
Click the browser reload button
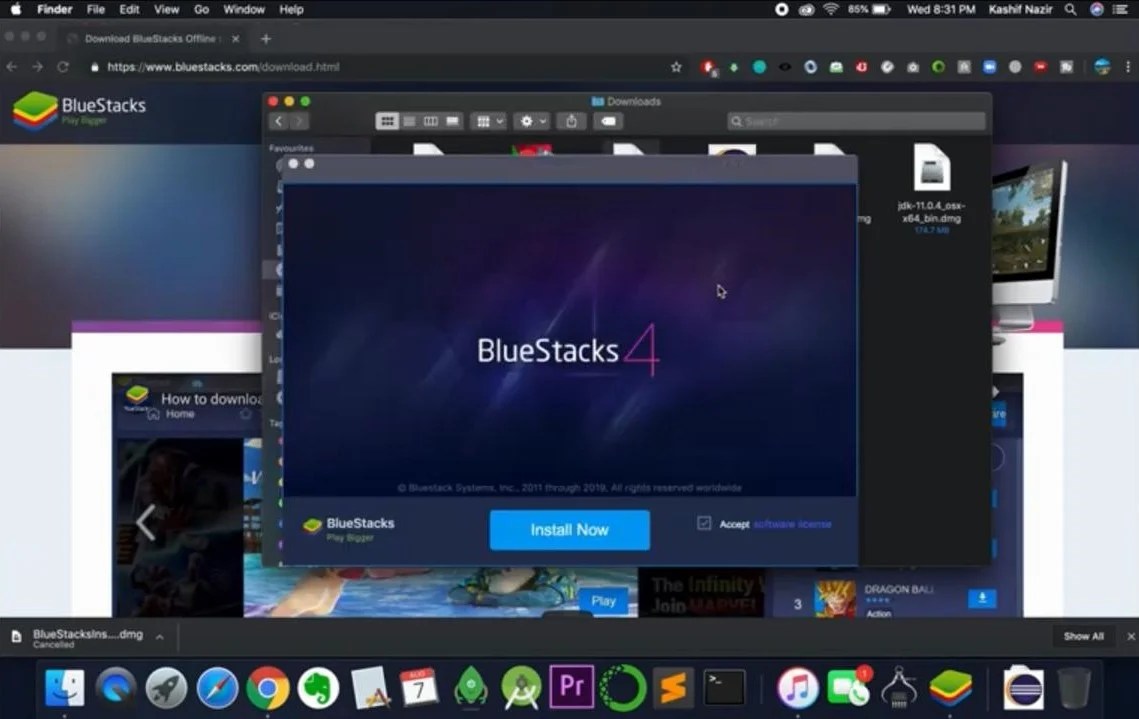click(63, 67)
